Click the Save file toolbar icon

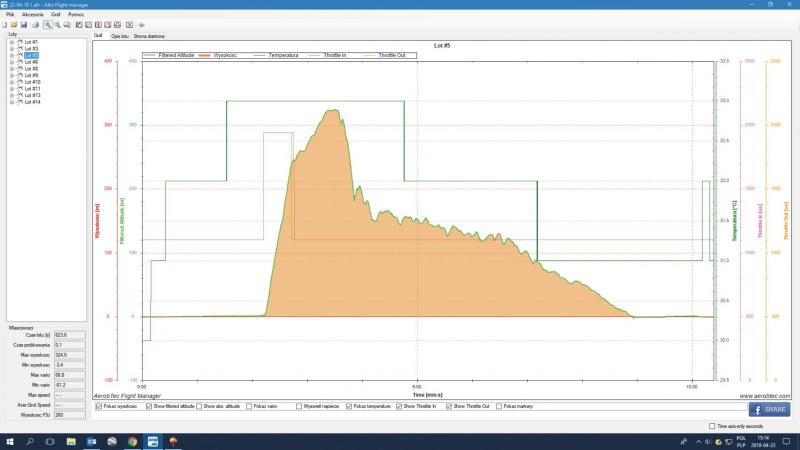(23, 24)
